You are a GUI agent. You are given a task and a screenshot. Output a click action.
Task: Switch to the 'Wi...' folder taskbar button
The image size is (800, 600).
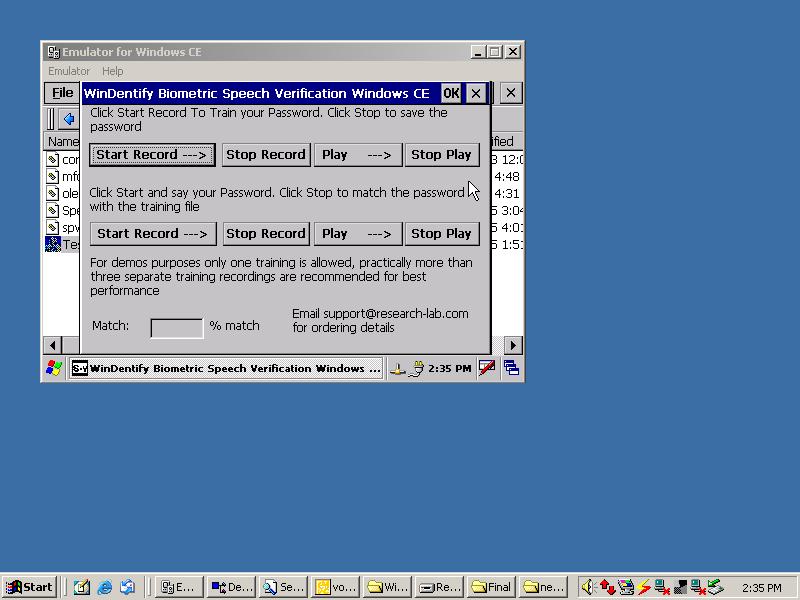(388, 587)
